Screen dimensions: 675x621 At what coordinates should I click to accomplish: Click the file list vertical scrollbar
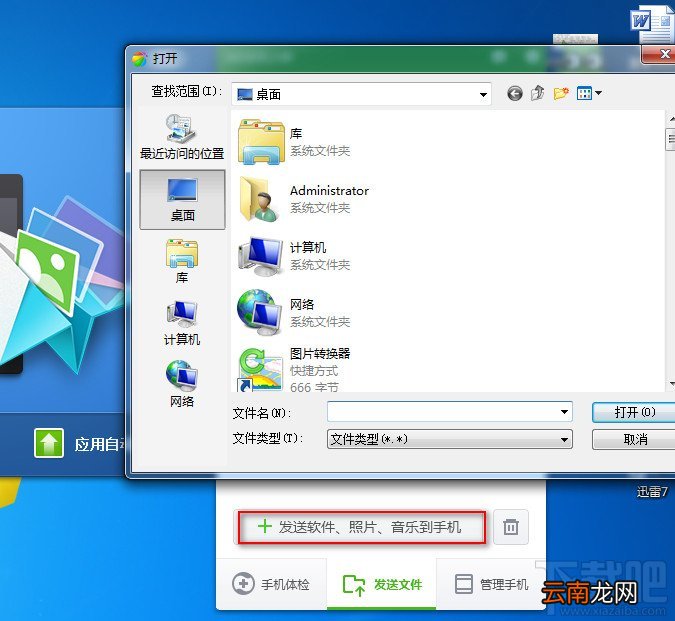670,250
